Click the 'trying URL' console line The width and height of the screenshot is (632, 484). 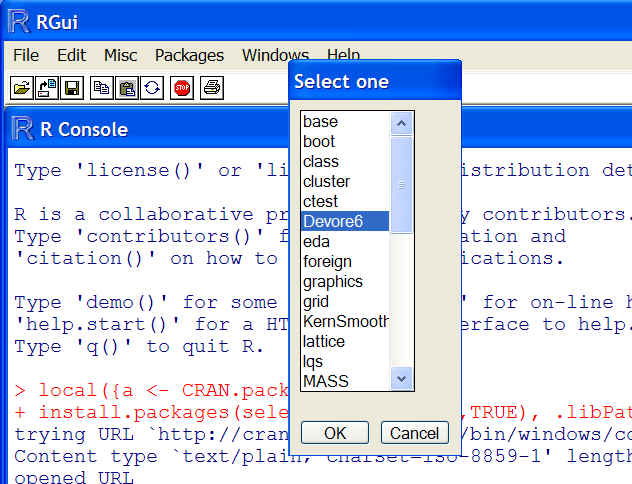tap(152, 434)
